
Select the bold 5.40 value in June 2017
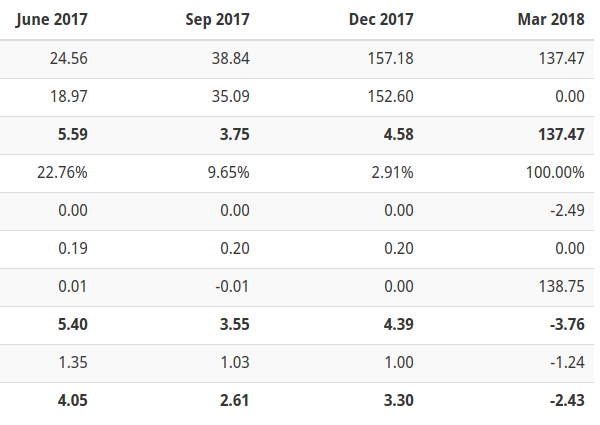pyautogui.click(x=73, y=324)
